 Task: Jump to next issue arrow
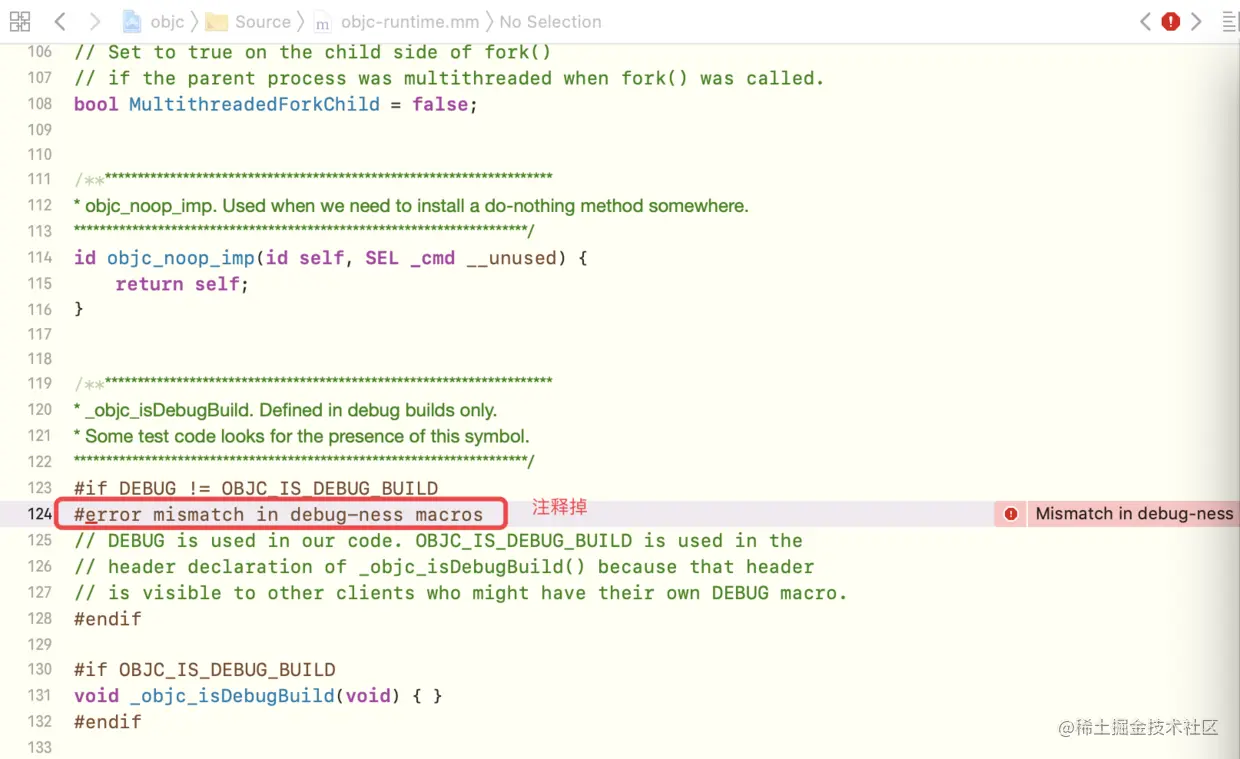(x=1196, y=21)
